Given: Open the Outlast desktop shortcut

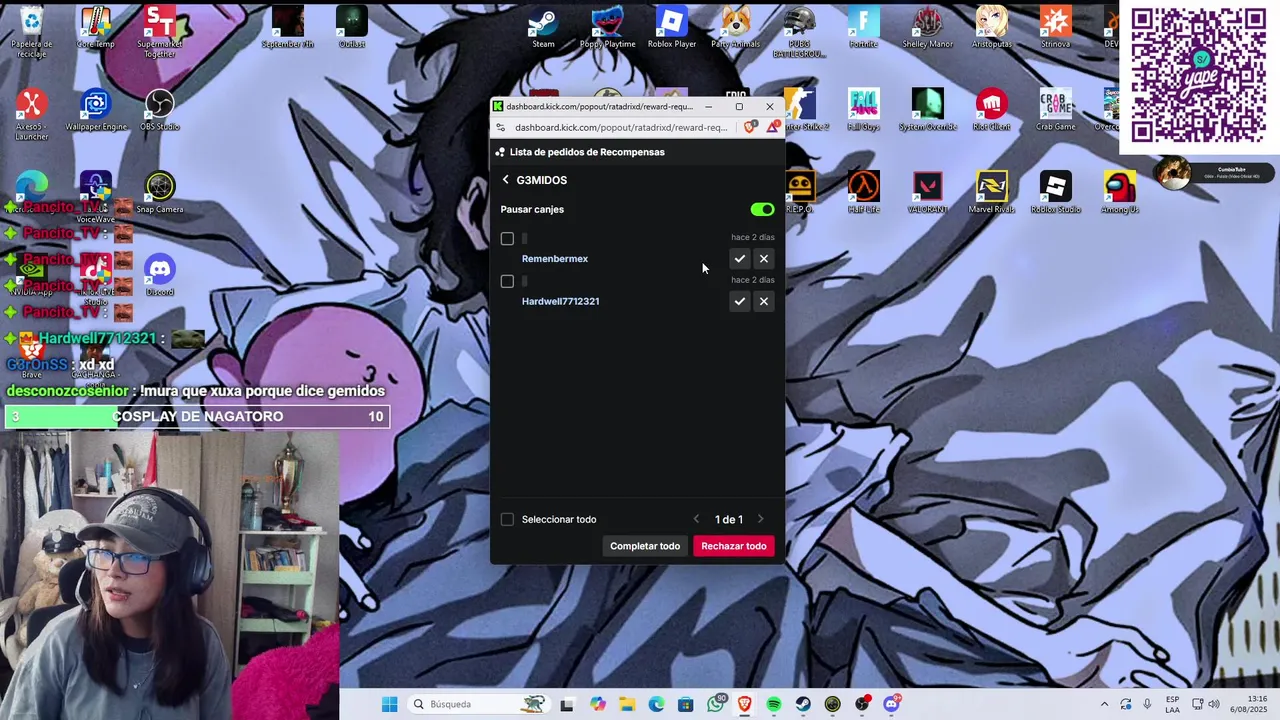Looking at the screenshot, I should (x=351, y=27).
